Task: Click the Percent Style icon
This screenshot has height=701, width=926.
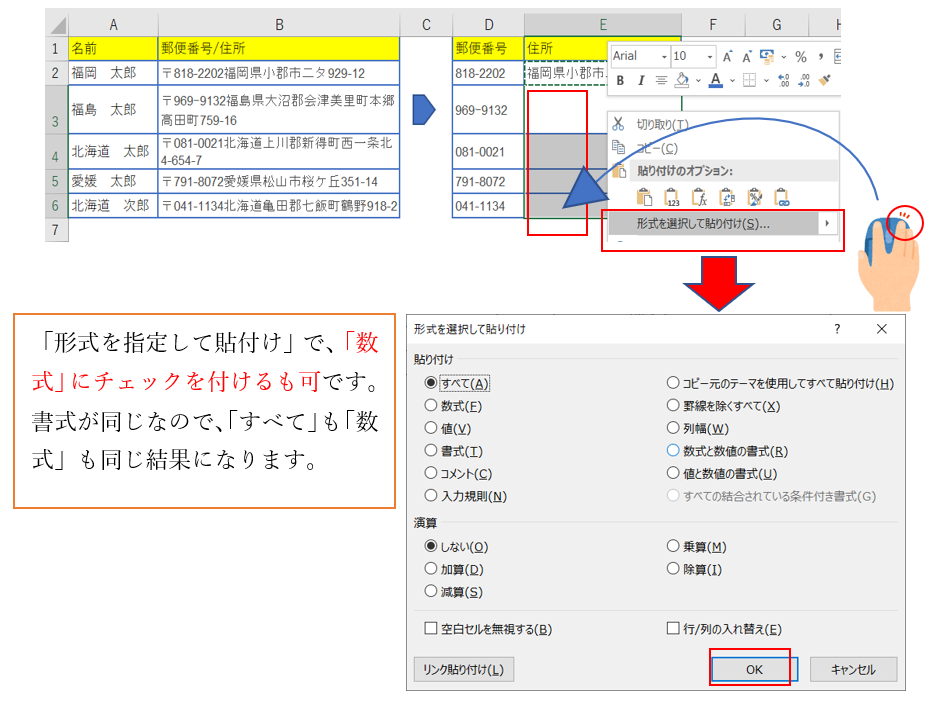Action: click(x=800, y=57)
